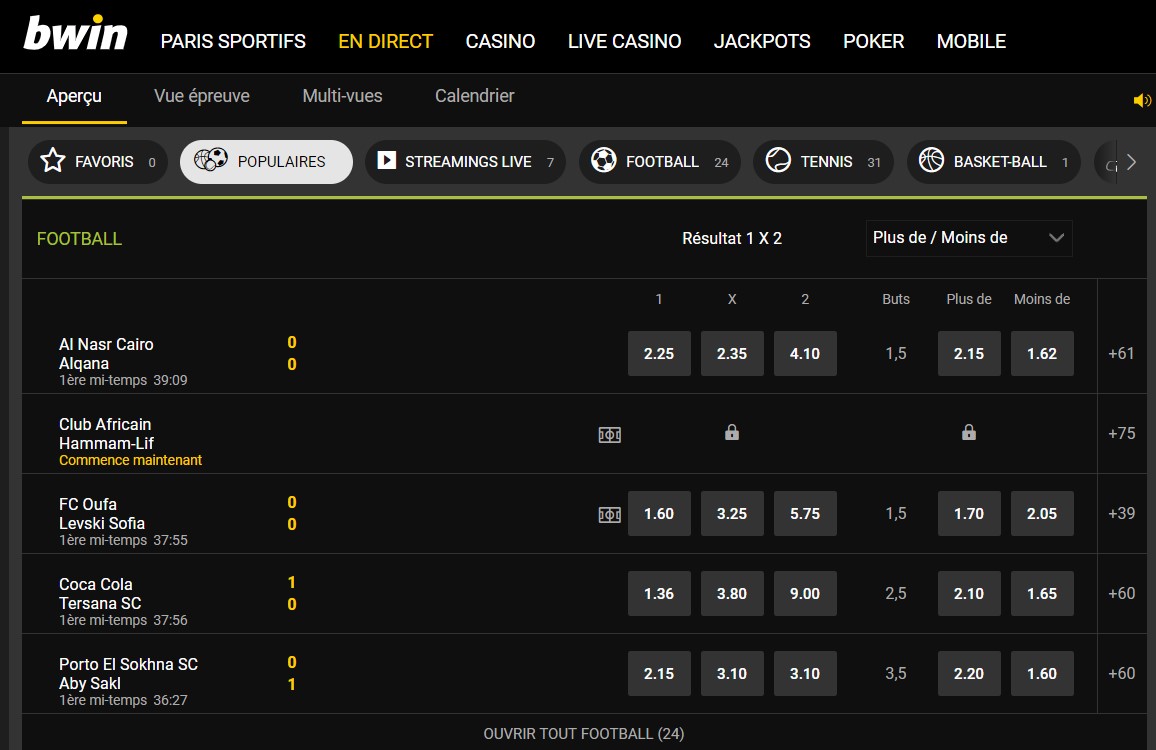Bet on Levski Sofia win at 5.75

805,513
